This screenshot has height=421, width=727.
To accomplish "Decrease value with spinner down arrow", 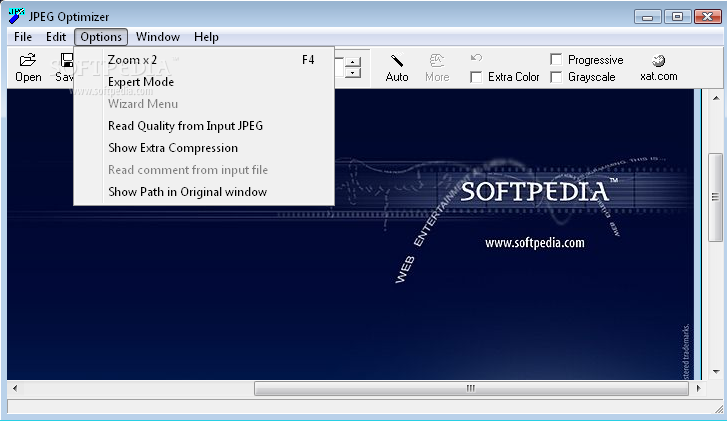I will click(x=353, y=73).
